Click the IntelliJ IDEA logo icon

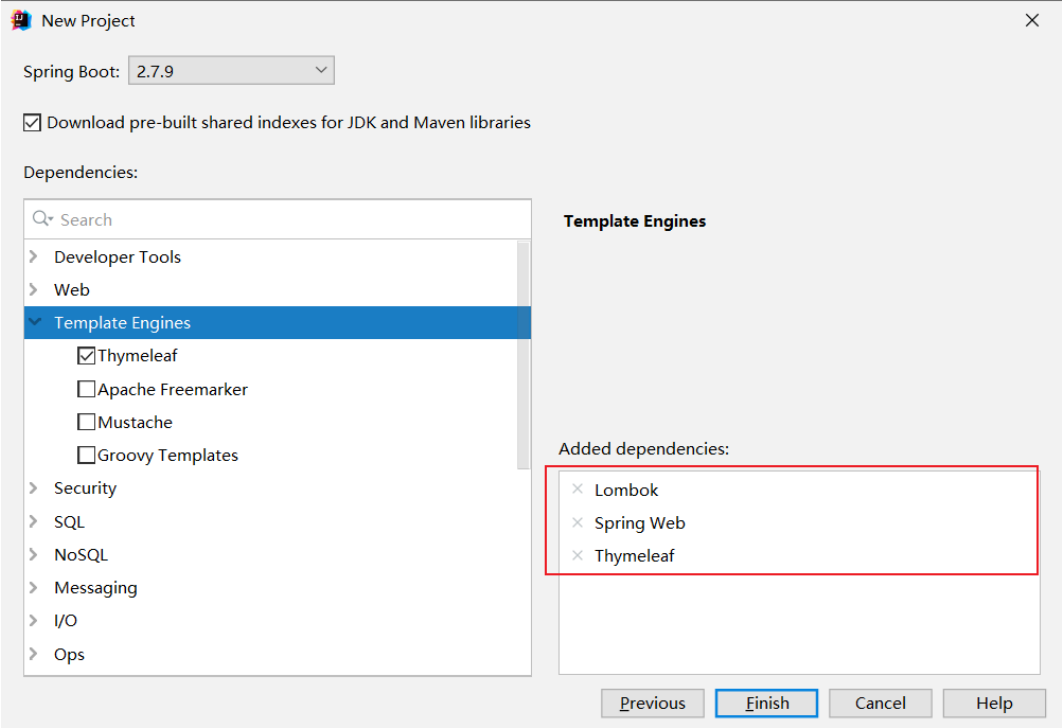click(x=22, y=20)
